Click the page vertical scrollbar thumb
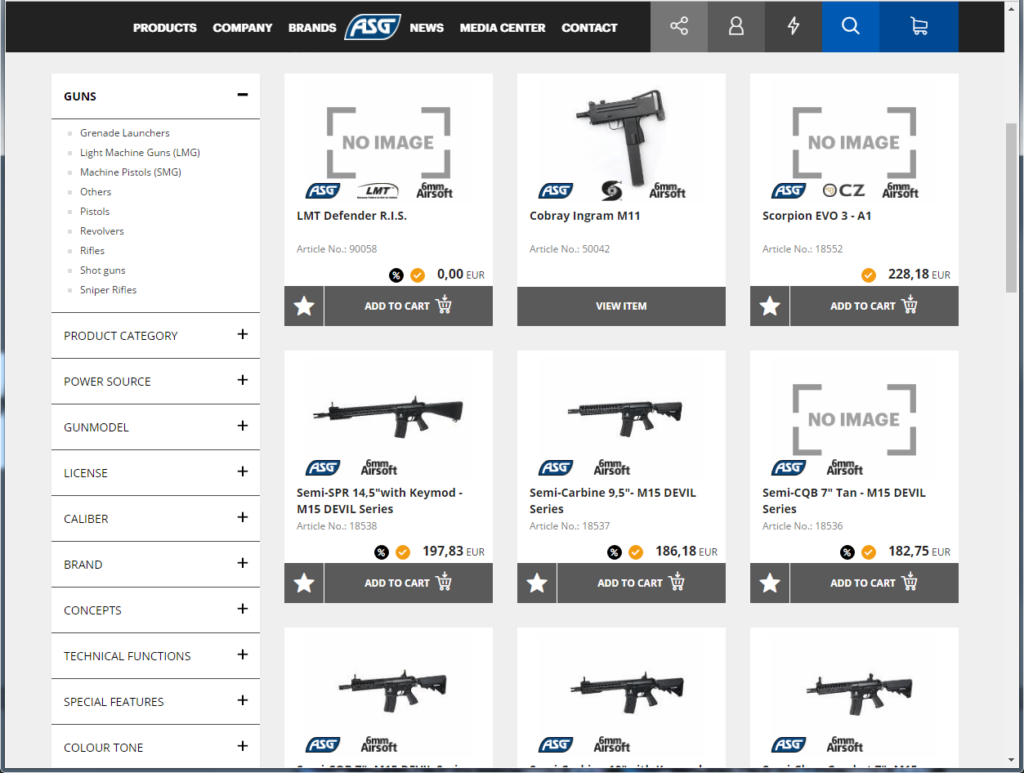The image size is (1024, 773). coord(1011,208)
